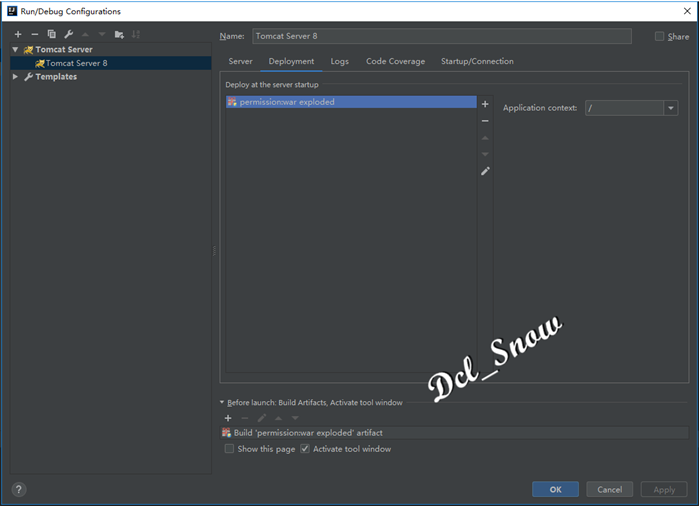The width and height of the screenshot is (699, 506).
Task: Select Build 'permission:war exploded' artifact task
Action: coord(455,433)
